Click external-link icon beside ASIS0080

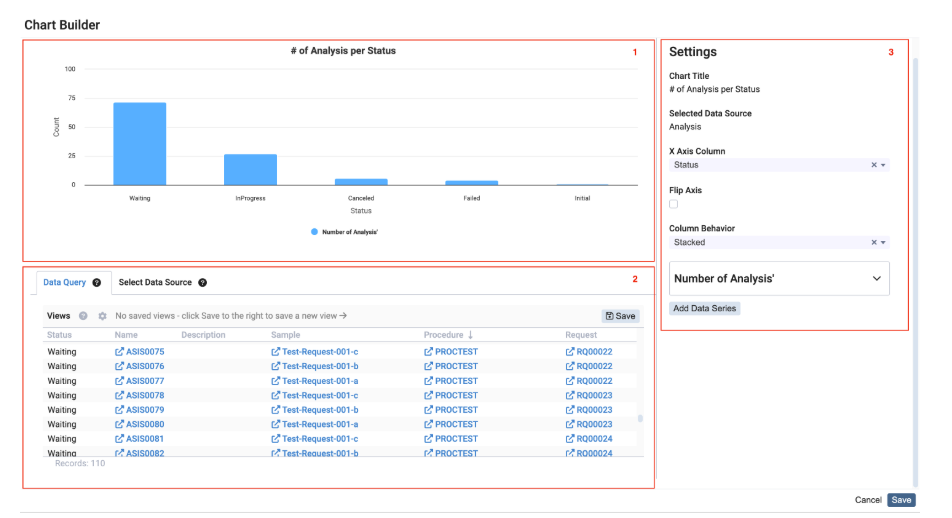pos(120,424)
